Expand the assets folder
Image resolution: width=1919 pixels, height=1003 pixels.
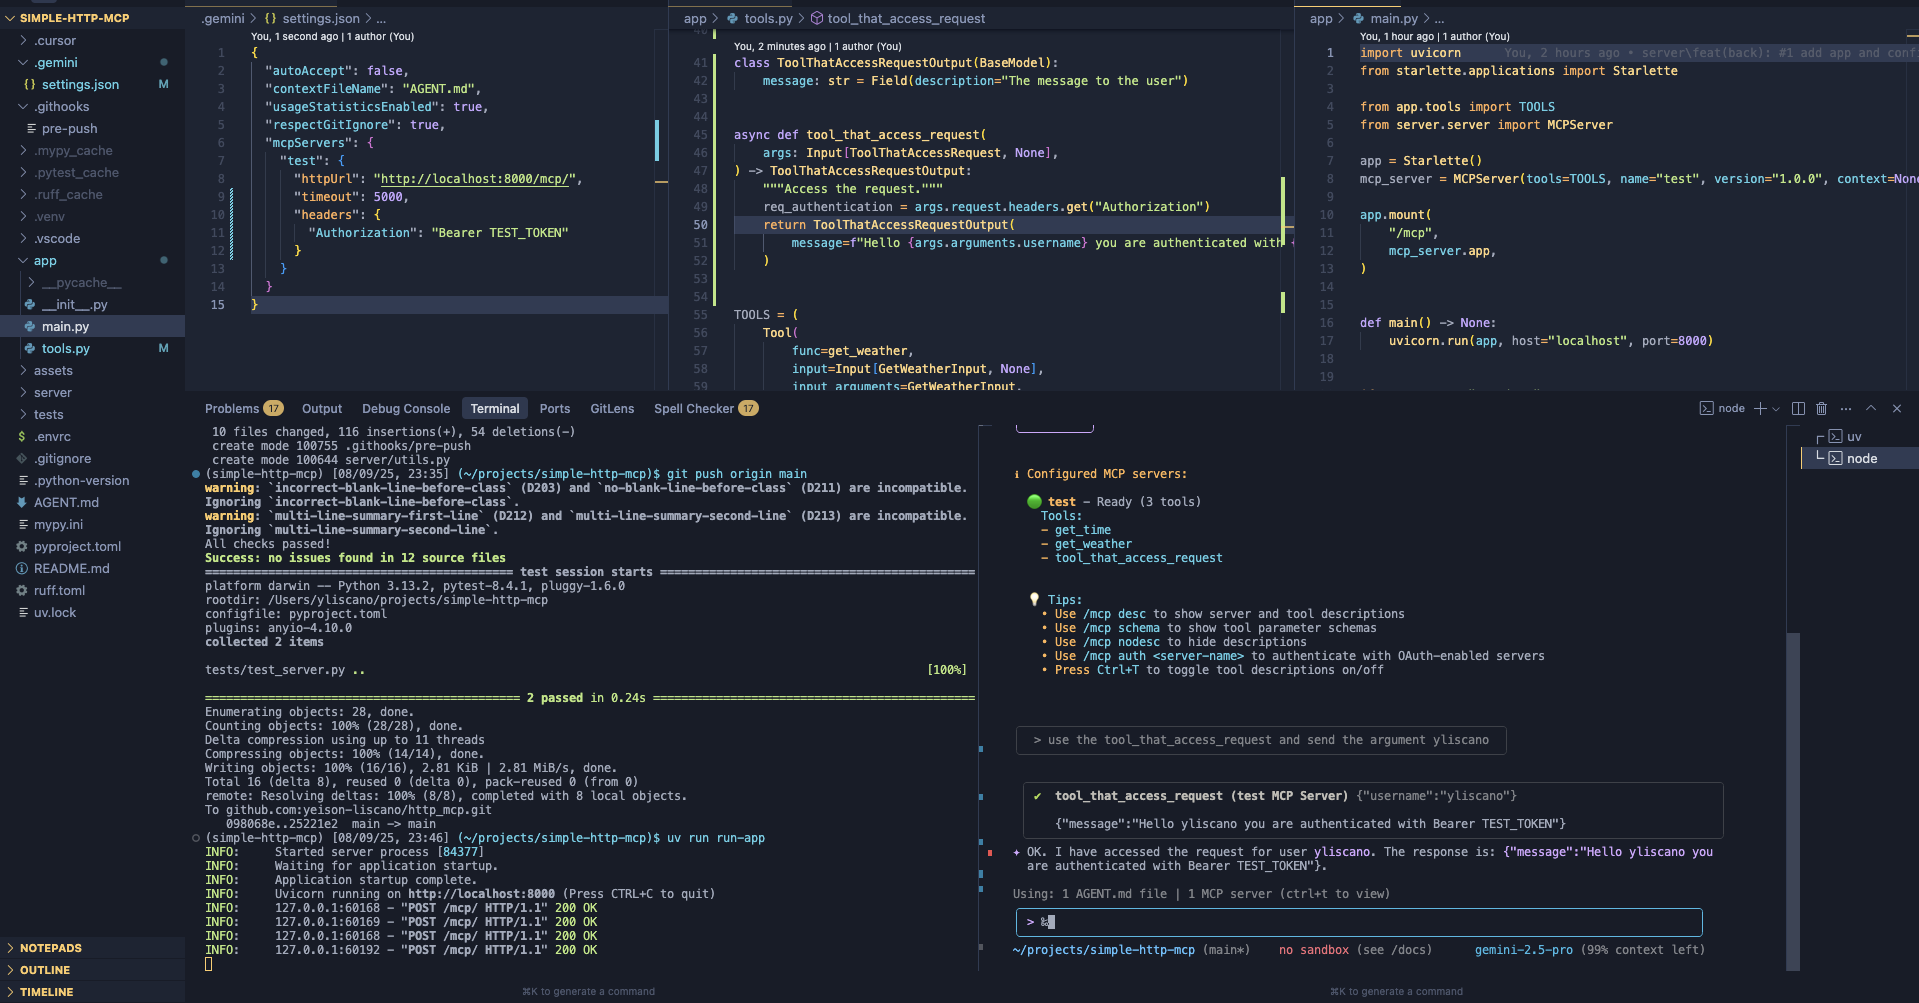tap(53, 370)
